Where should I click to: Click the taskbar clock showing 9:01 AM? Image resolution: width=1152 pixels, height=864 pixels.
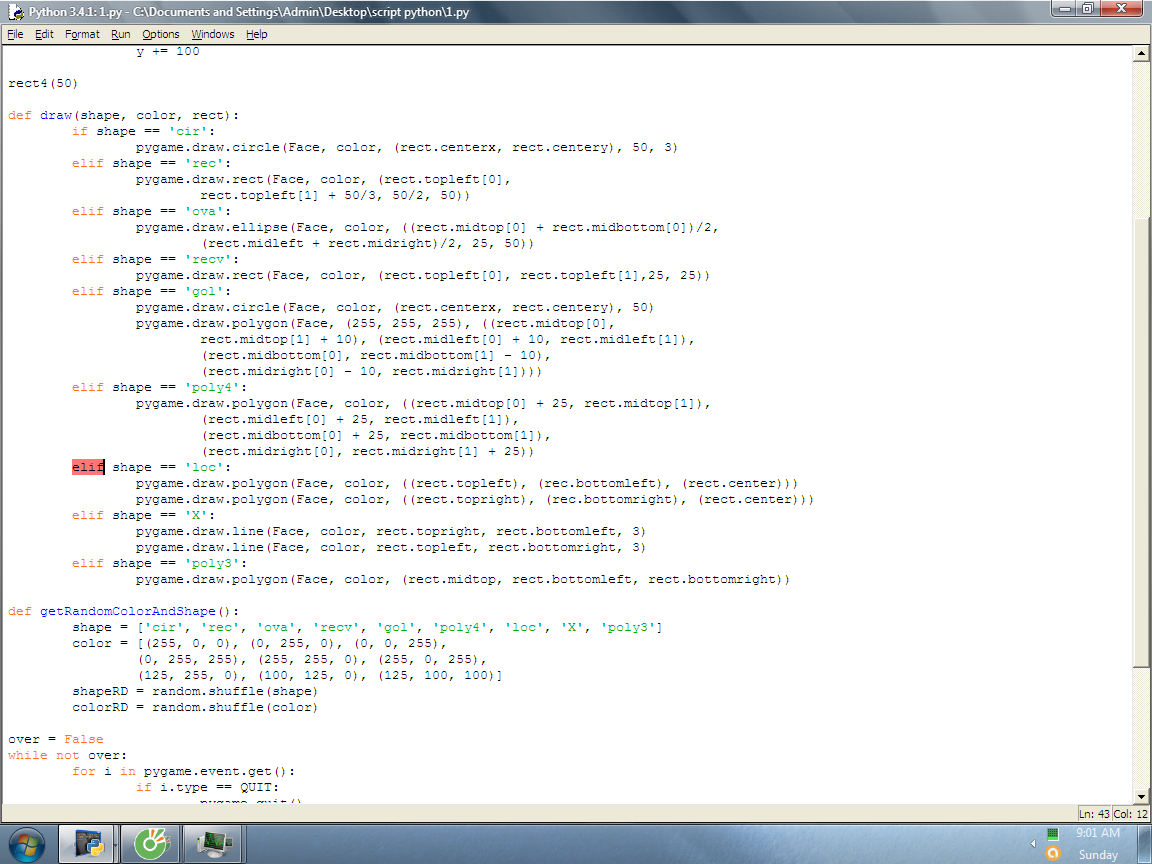pyautogui.click(x=1097, y=833)
